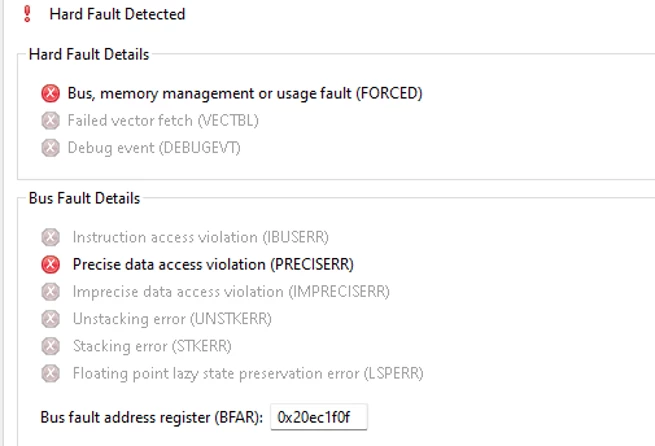Click the UNSTKERR greyed indicator icon
This screenshot has width=655, height=446.
point(51,319)
